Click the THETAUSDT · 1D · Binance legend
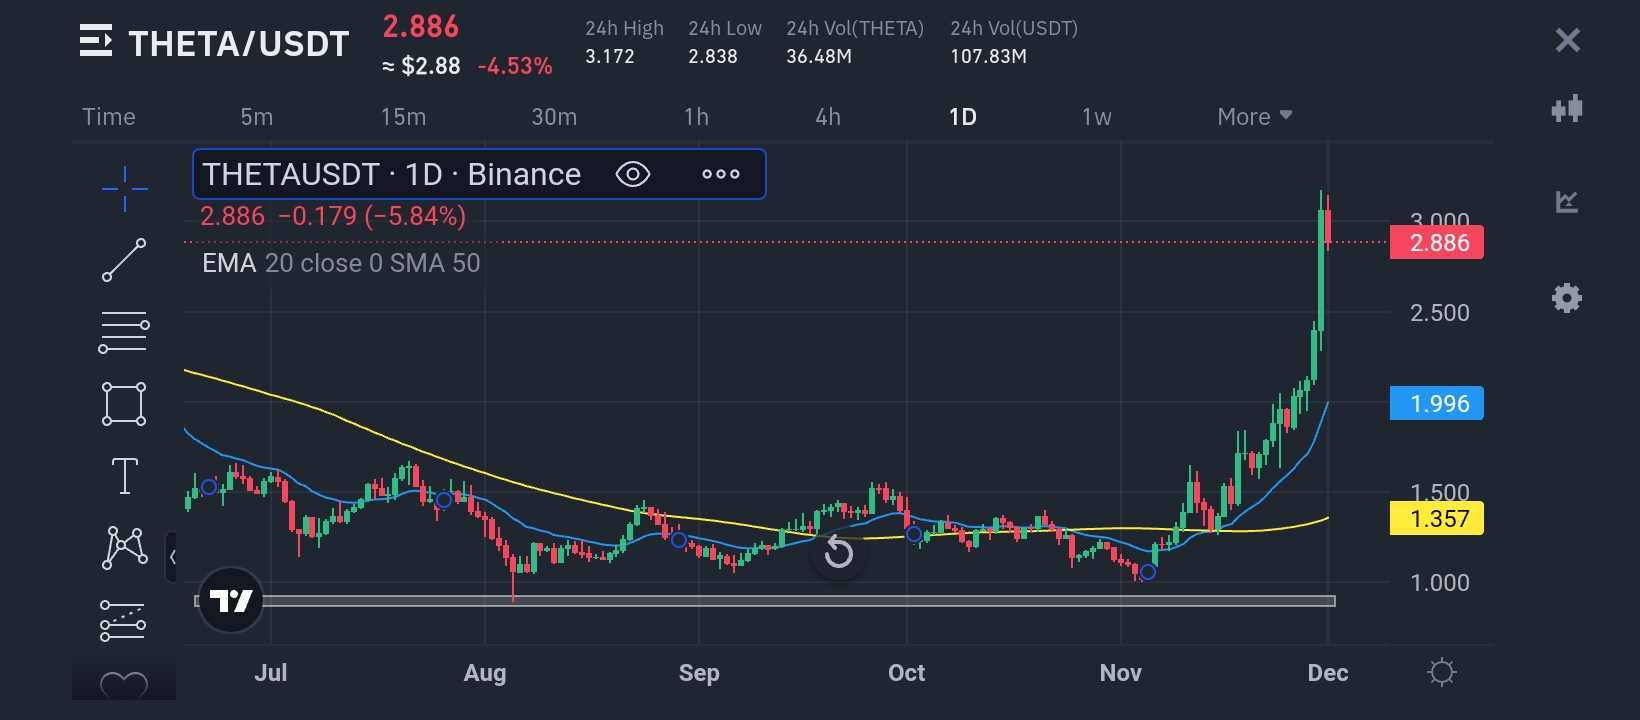This screenshot has height=720, width=1640. pos(391,174)
